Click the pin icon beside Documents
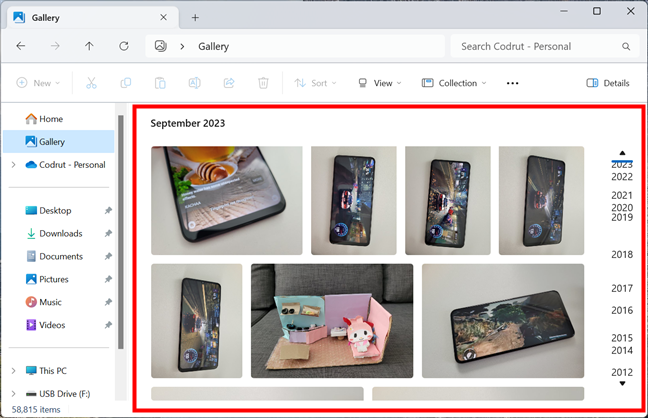 pos(108,256)
